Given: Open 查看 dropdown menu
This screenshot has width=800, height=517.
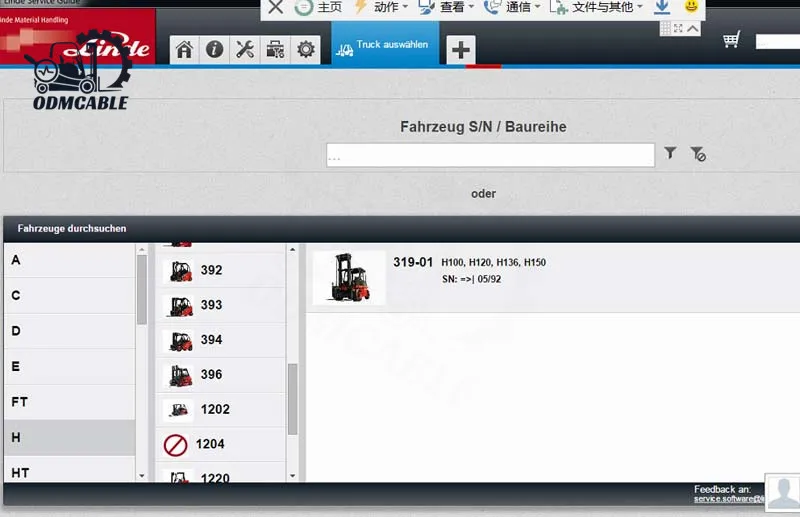Looking at the screenshot, I should pos(446,7).
